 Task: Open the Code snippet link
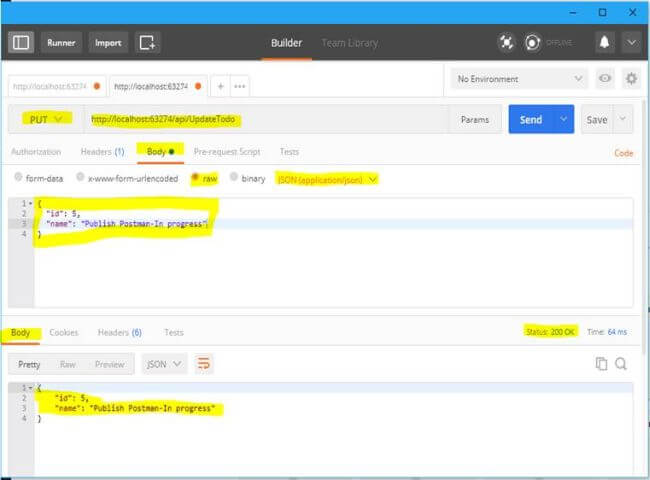[x=623, y=153]
